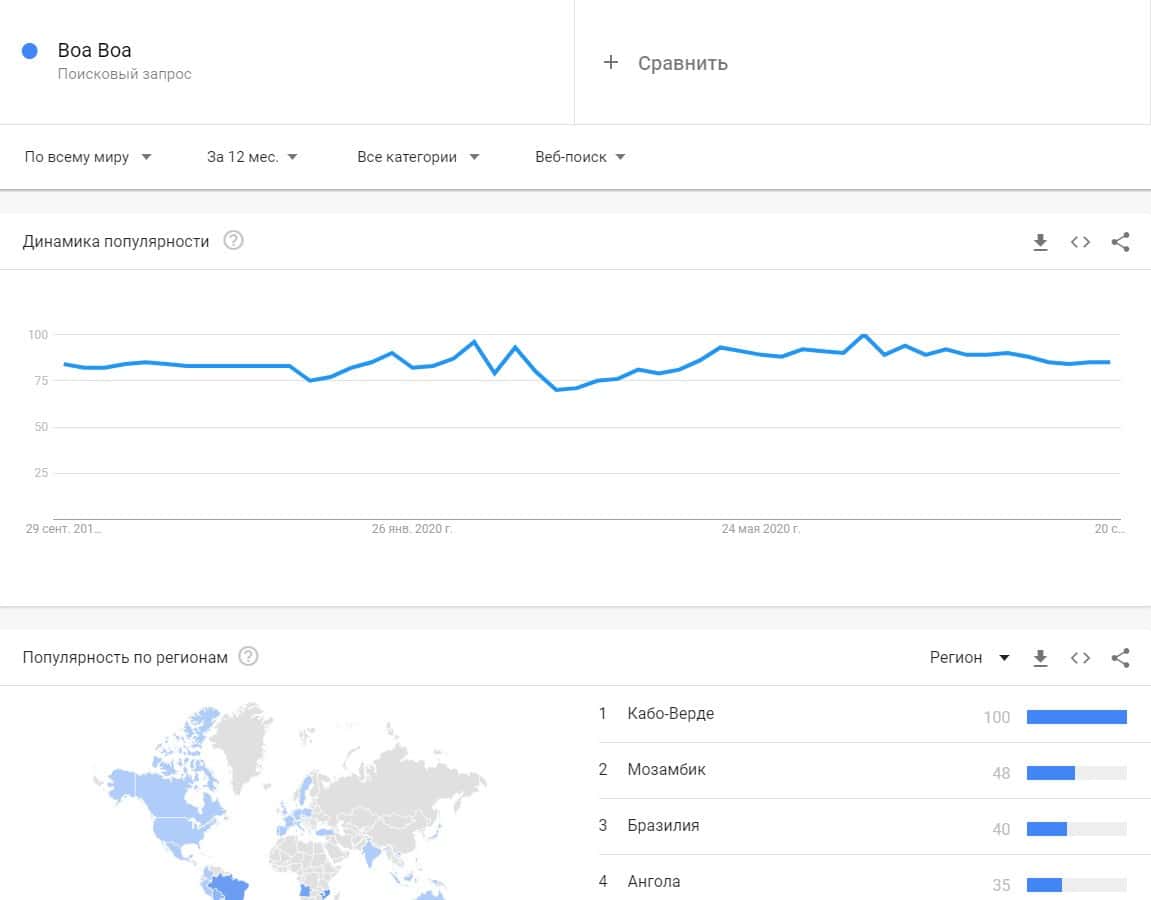Open the За 12 мес. time range dropdown
The width and height of the screenshot is (1151, 900).
(252, 157)
